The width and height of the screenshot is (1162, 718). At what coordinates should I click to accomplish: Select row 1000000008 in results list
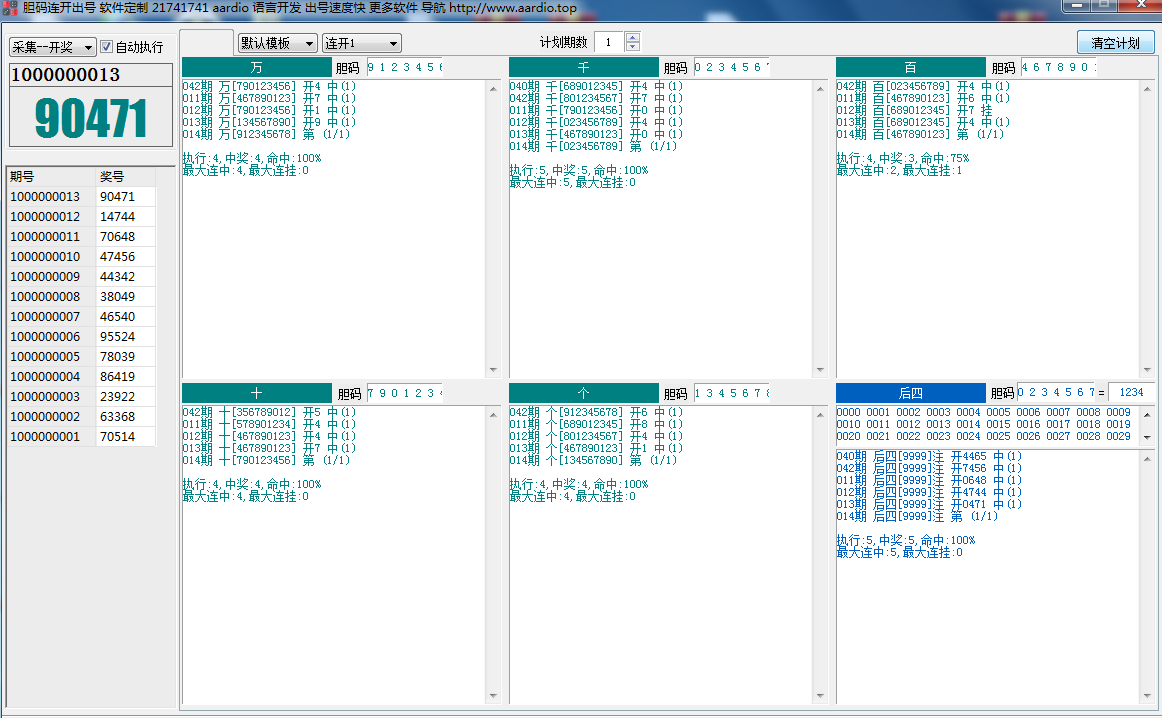coord(82,296)
